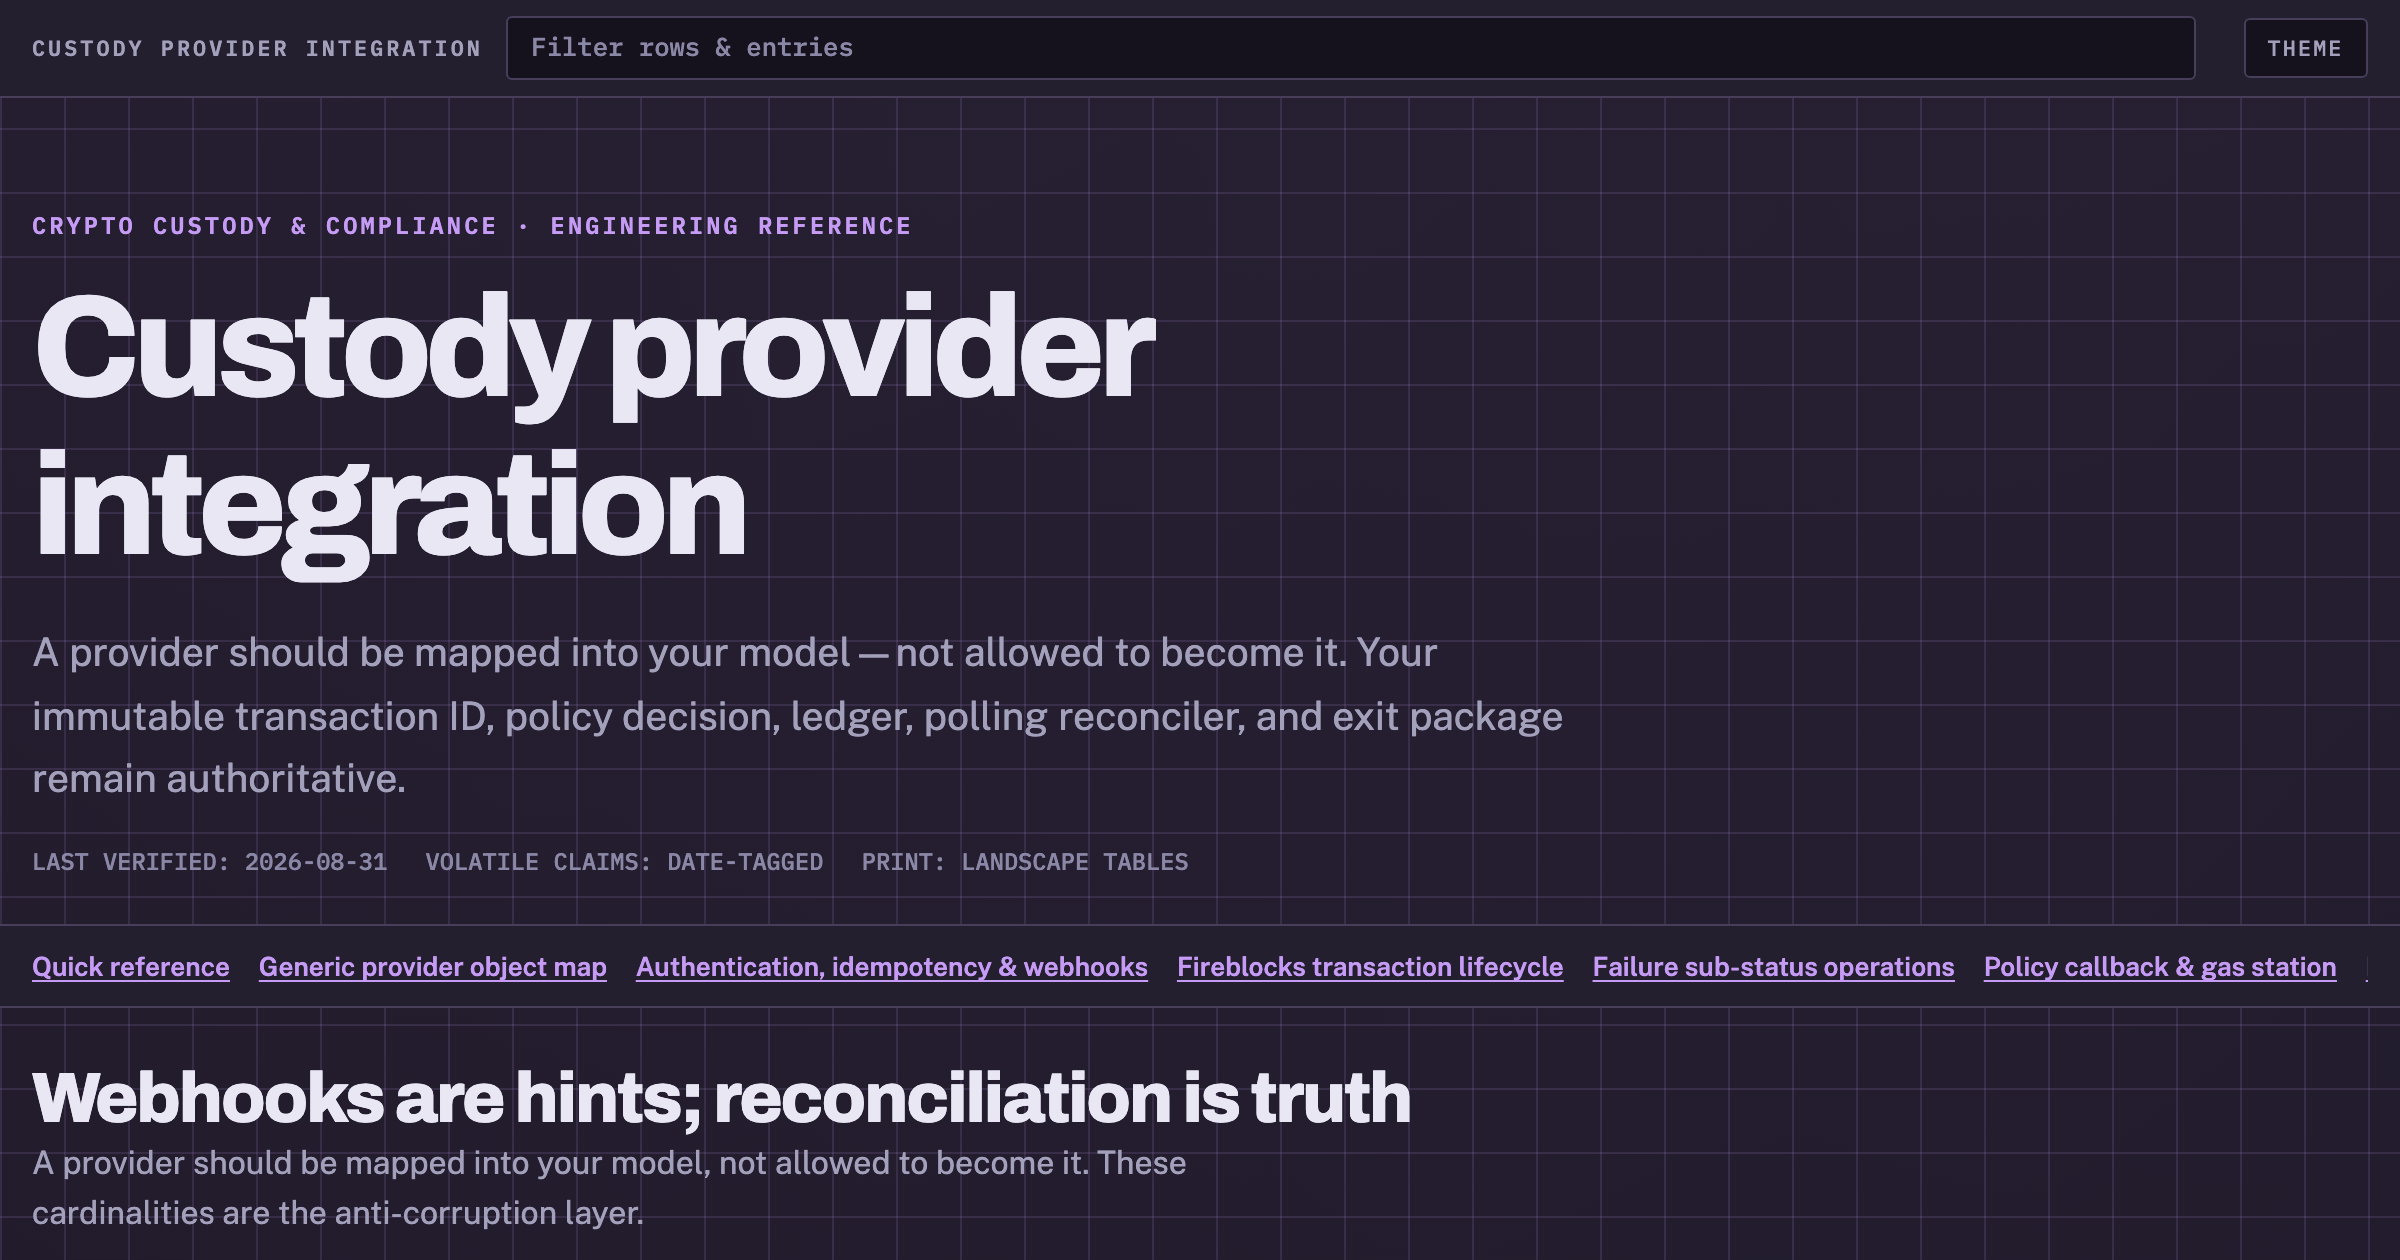Image resolution: width=2400 pixels, height=1260 pixels.
Task: Click the intro paragraph about immutable transaction ID
Action: click(797, 716)
